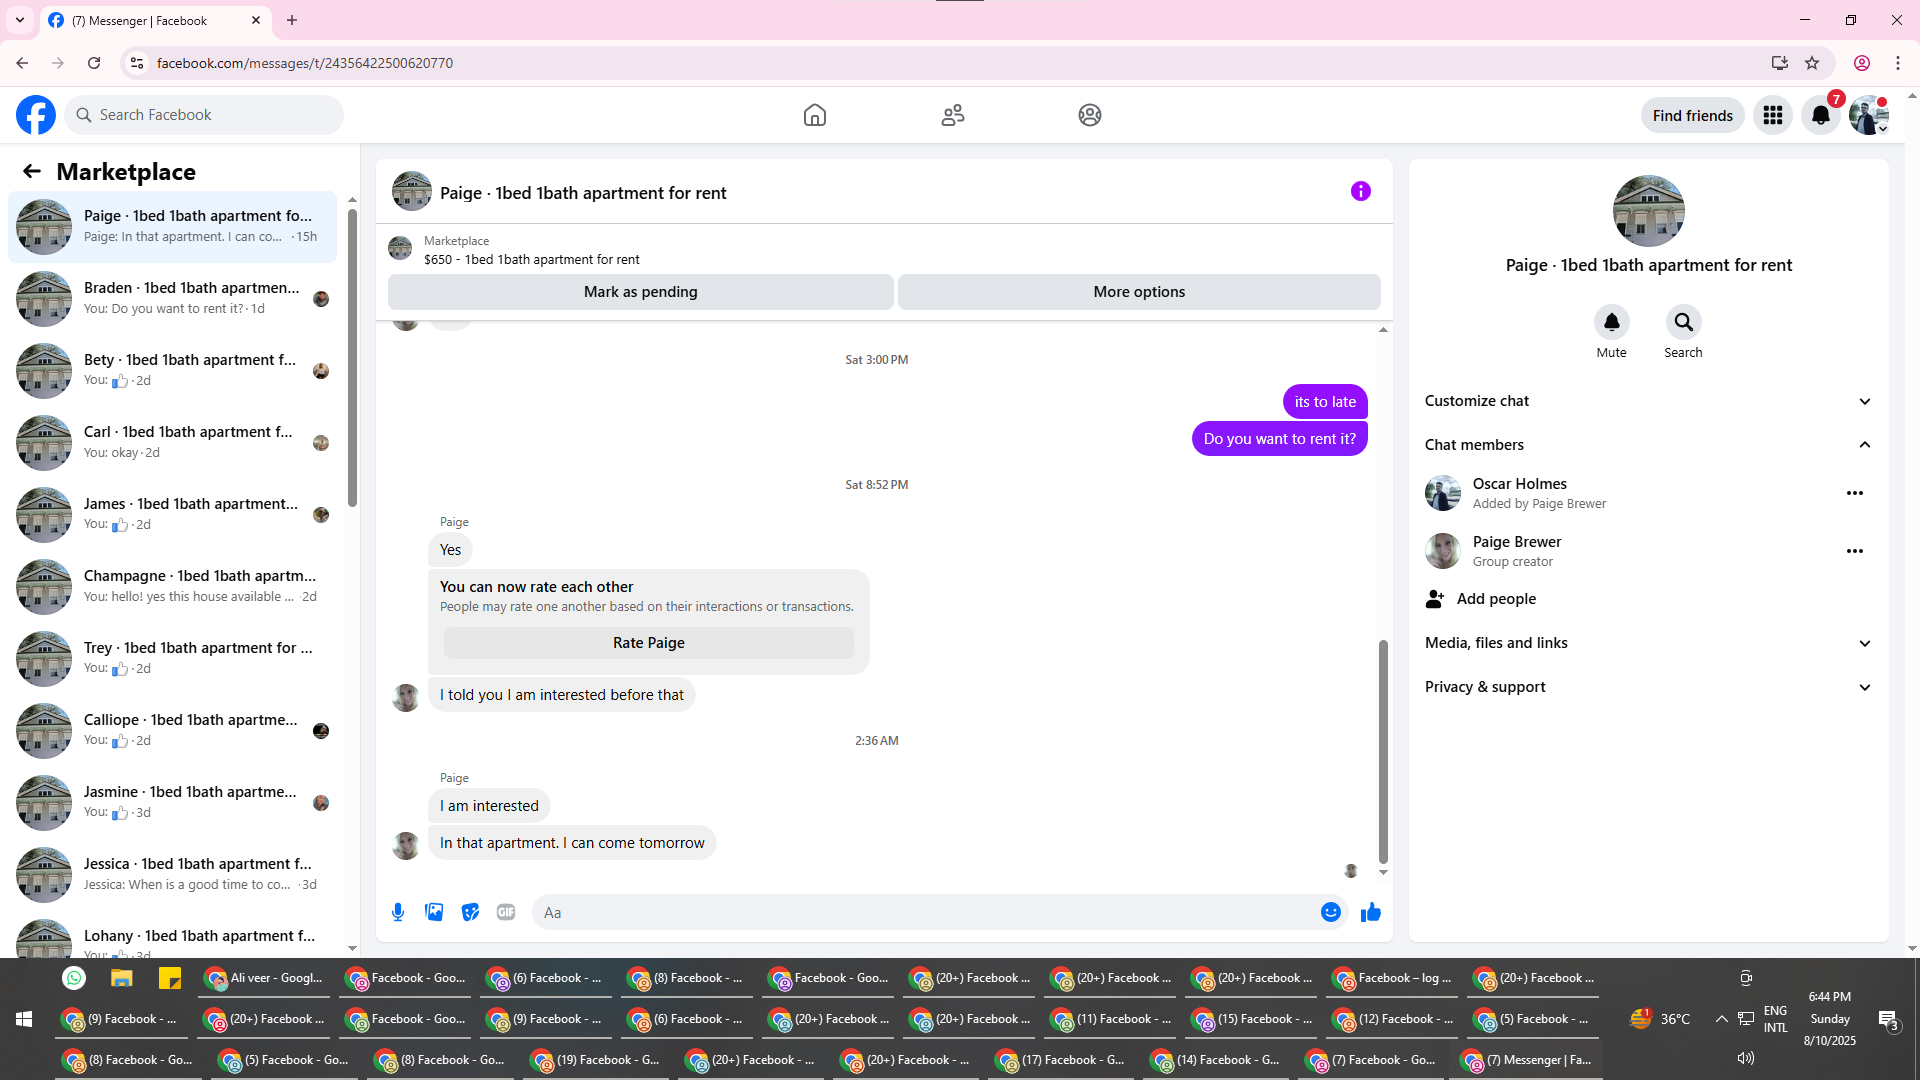
Task: Expand Privacy & support section
Action: tap(1864, 687)
